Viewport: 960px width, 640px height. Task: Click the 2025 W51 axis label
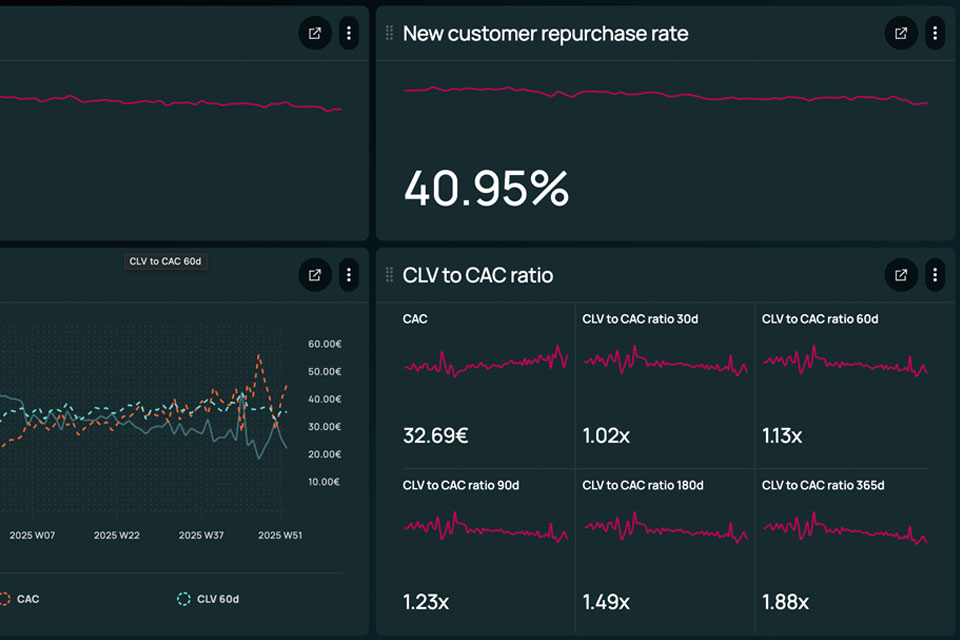(280, 535)
